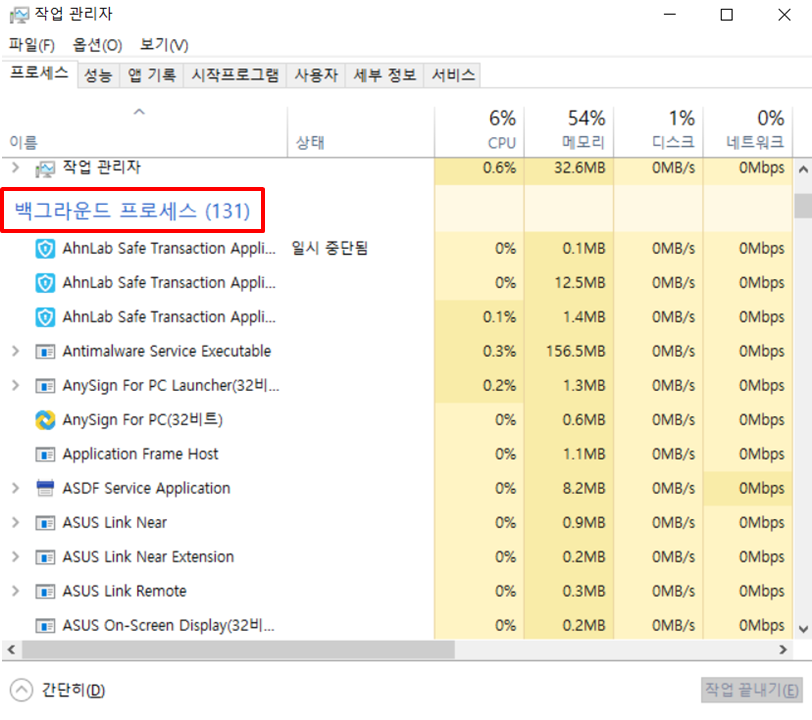The height and width of the screenshot is (720, 812).
Task: Click the shield icon of the suspended AhnLab process
Action: 45,249
